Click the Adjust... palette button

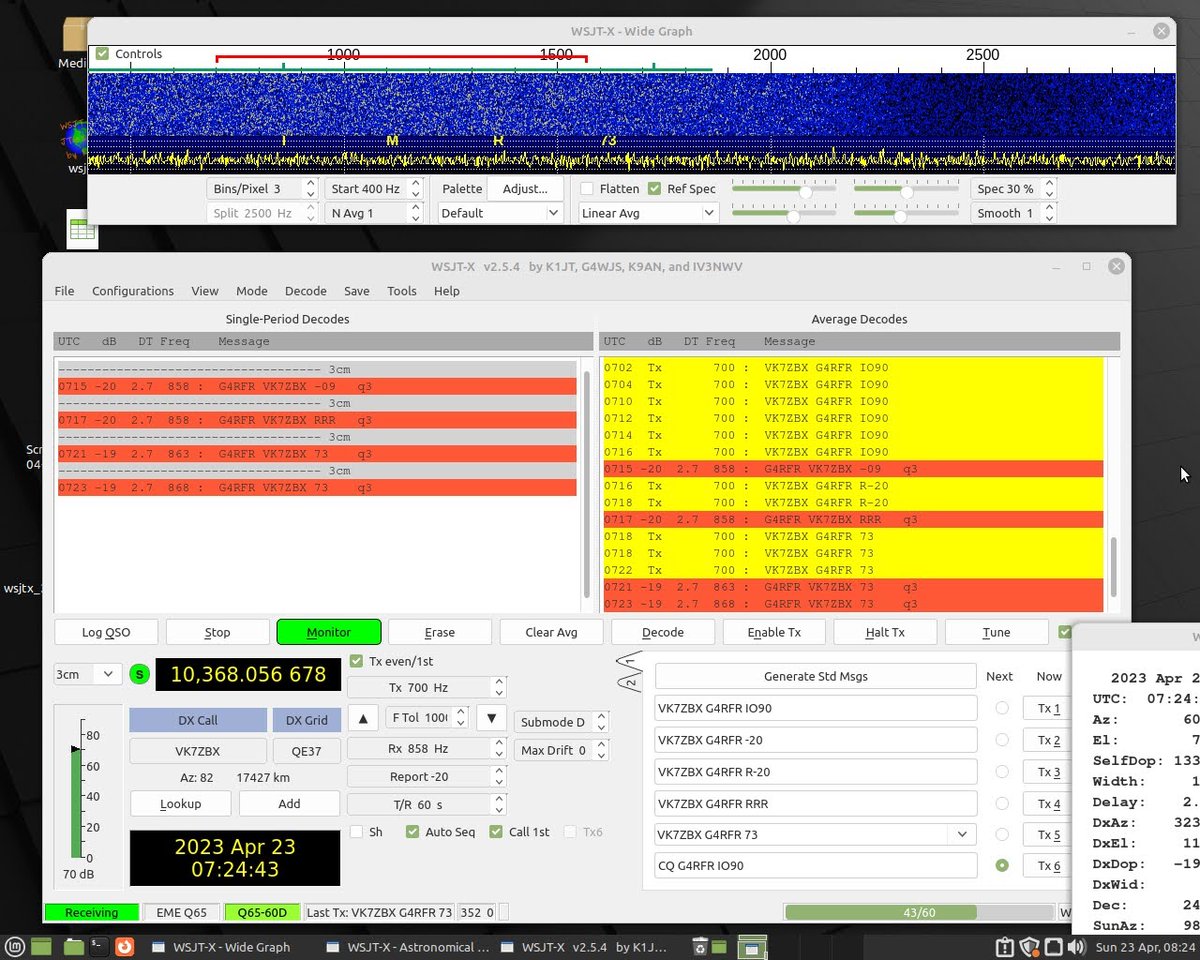coord(525,188)
